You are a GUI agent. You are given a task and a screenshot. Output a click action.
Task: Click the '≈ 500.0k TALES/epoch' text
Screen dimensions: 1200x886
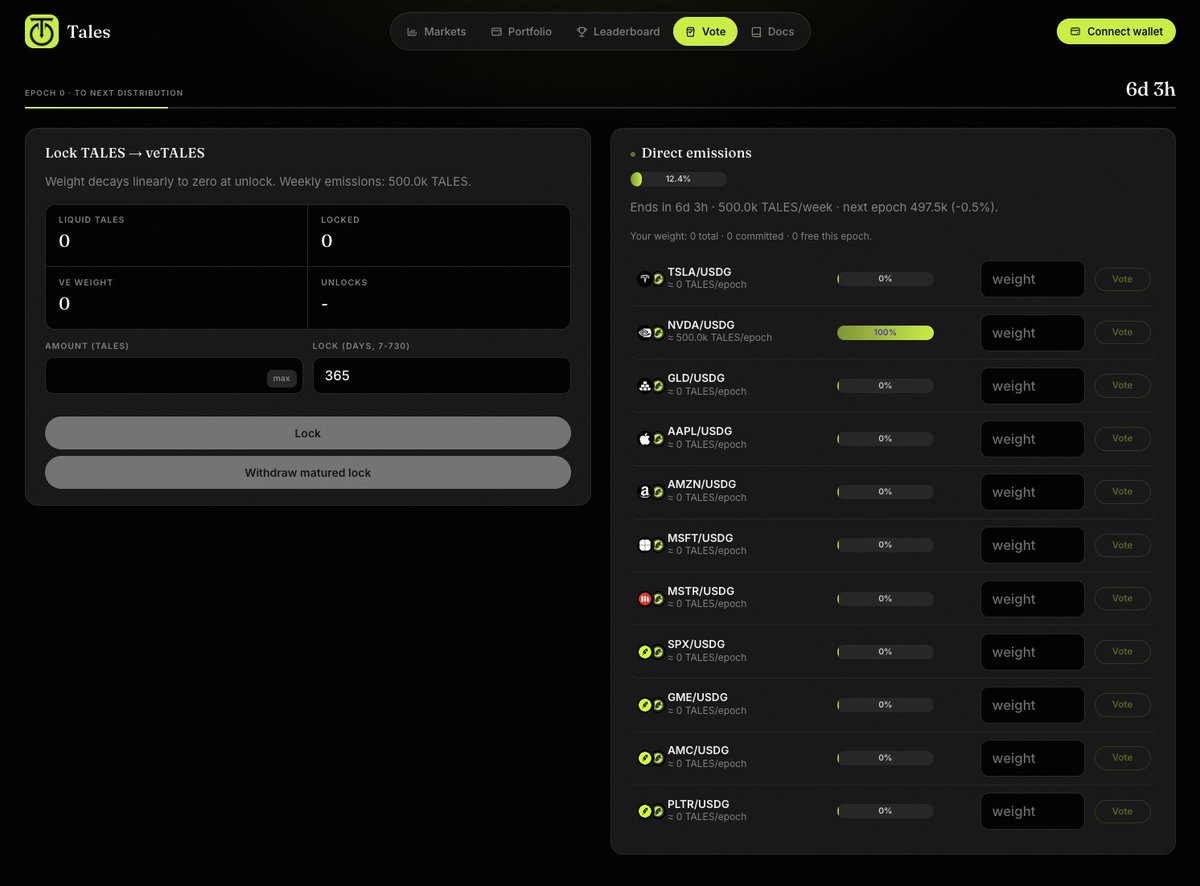(x=720, y=338)
